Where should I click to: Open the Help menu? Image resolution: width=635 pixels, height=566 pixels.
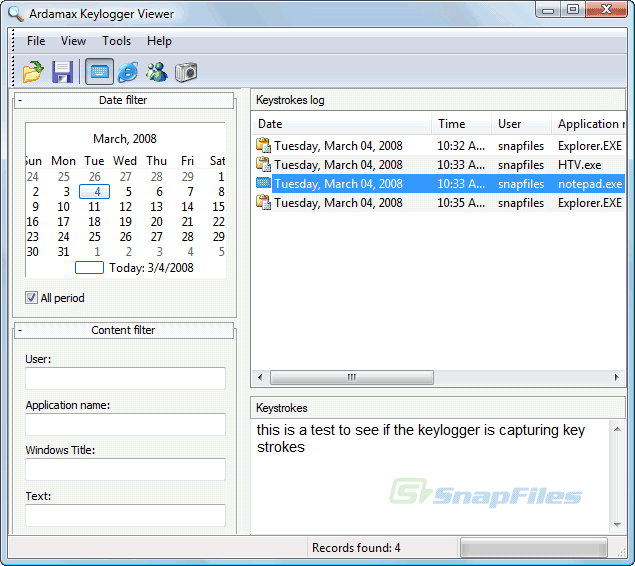(159, 41)
